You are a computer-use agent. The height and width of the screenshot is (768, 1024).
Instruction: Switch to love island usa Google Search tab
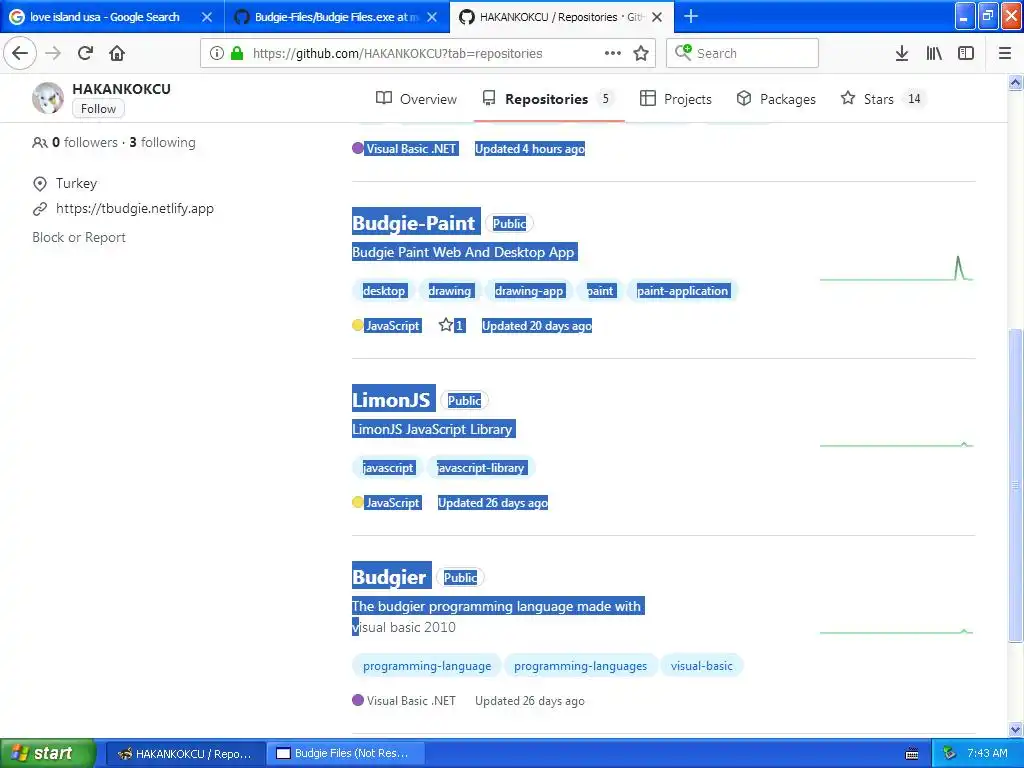104,17
